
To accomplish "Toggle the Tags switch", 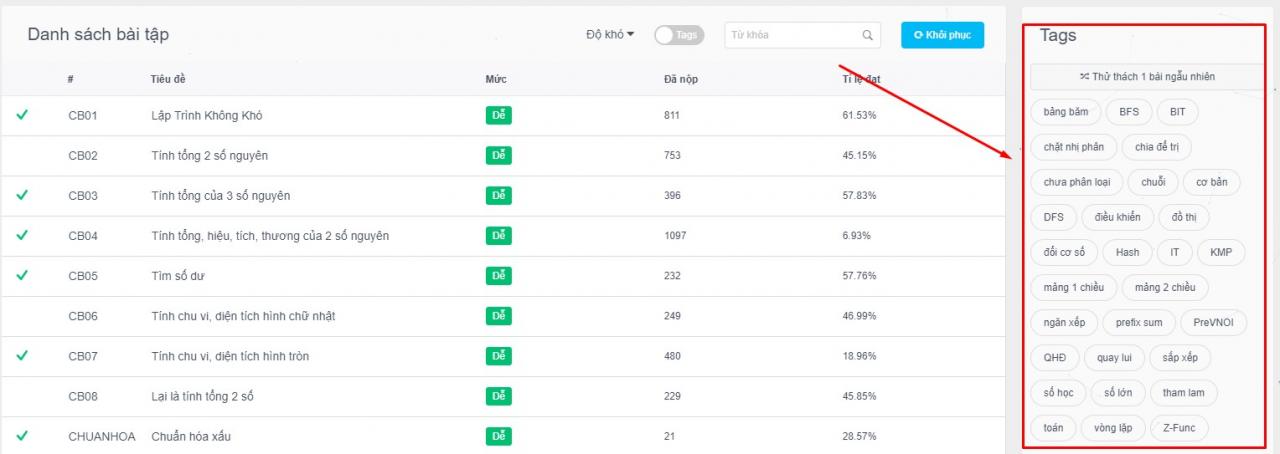I will tap(677, 35).
